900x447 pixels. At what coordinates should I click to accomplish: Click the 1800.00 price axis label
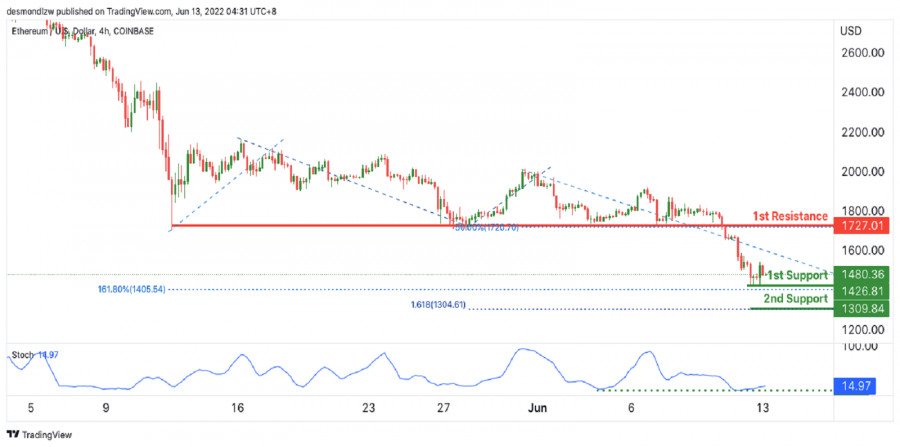(862, 211)
